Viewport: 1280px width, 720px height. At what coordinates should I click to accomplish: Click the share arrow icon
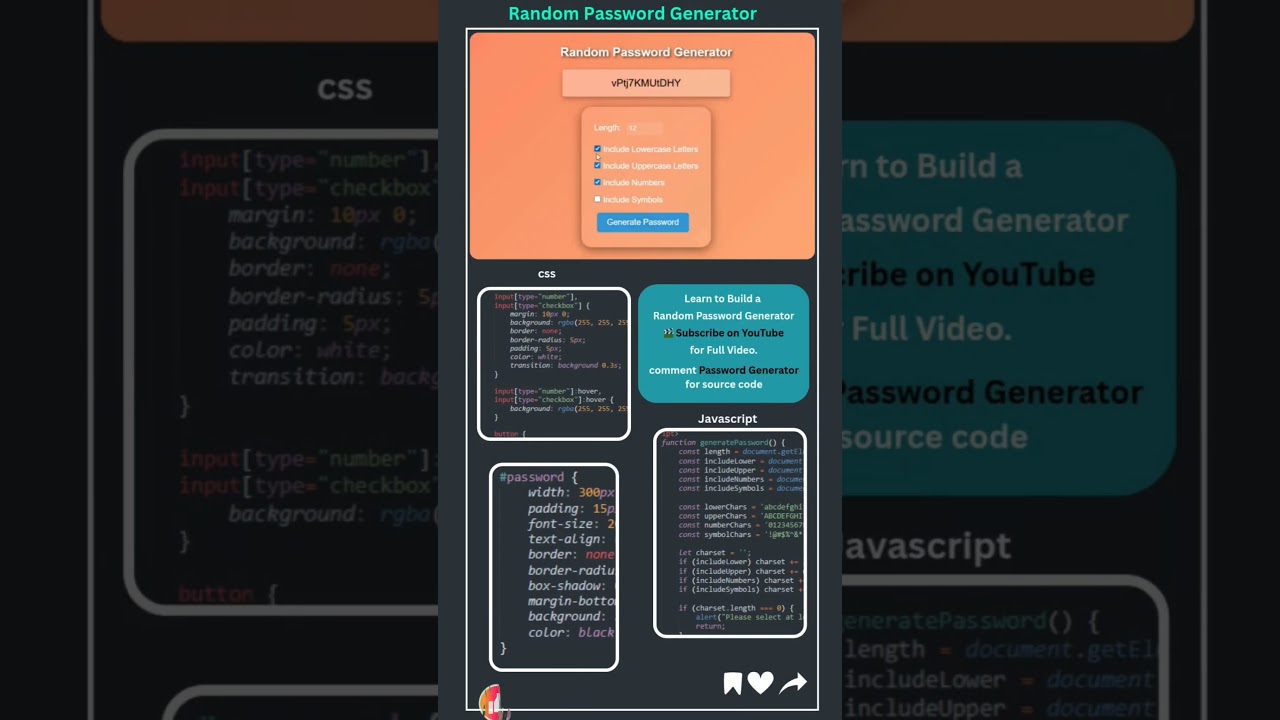793,683
